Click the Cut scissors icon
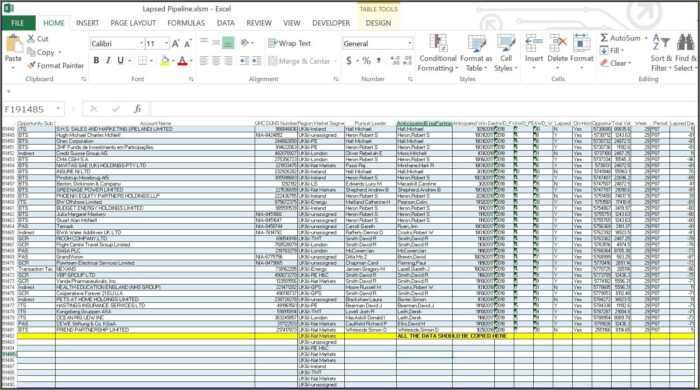This screenshot has height=390, width=700. point(30,39)
